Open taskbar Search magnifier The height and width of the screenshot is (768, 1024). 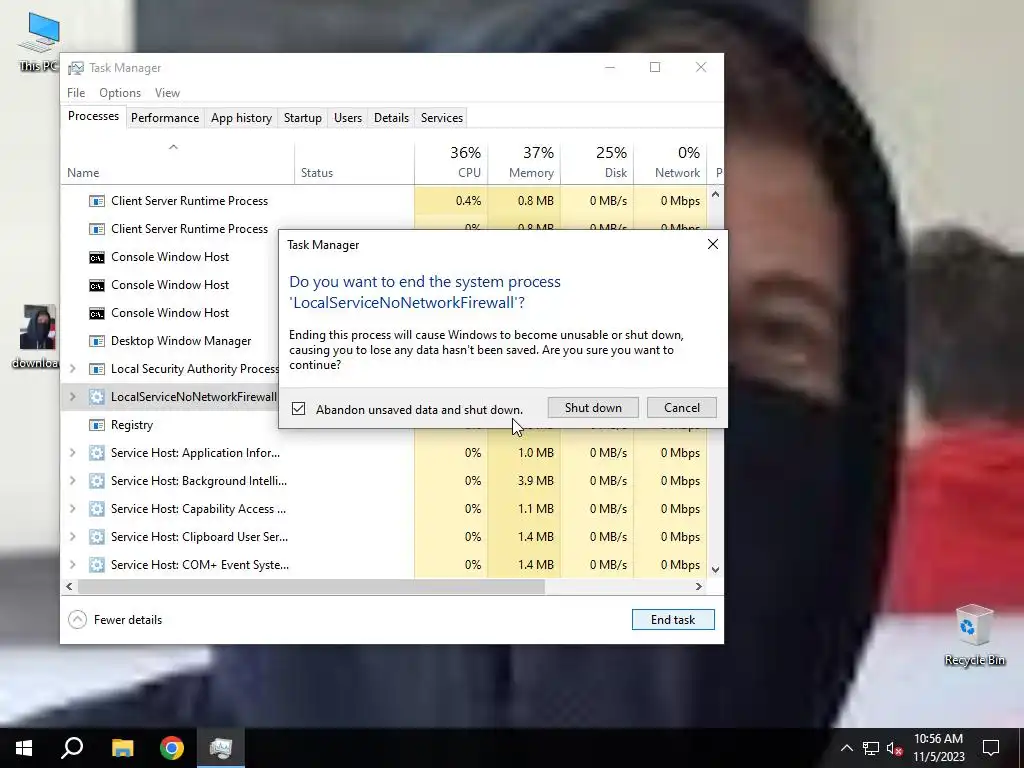(x=72, y=748)
